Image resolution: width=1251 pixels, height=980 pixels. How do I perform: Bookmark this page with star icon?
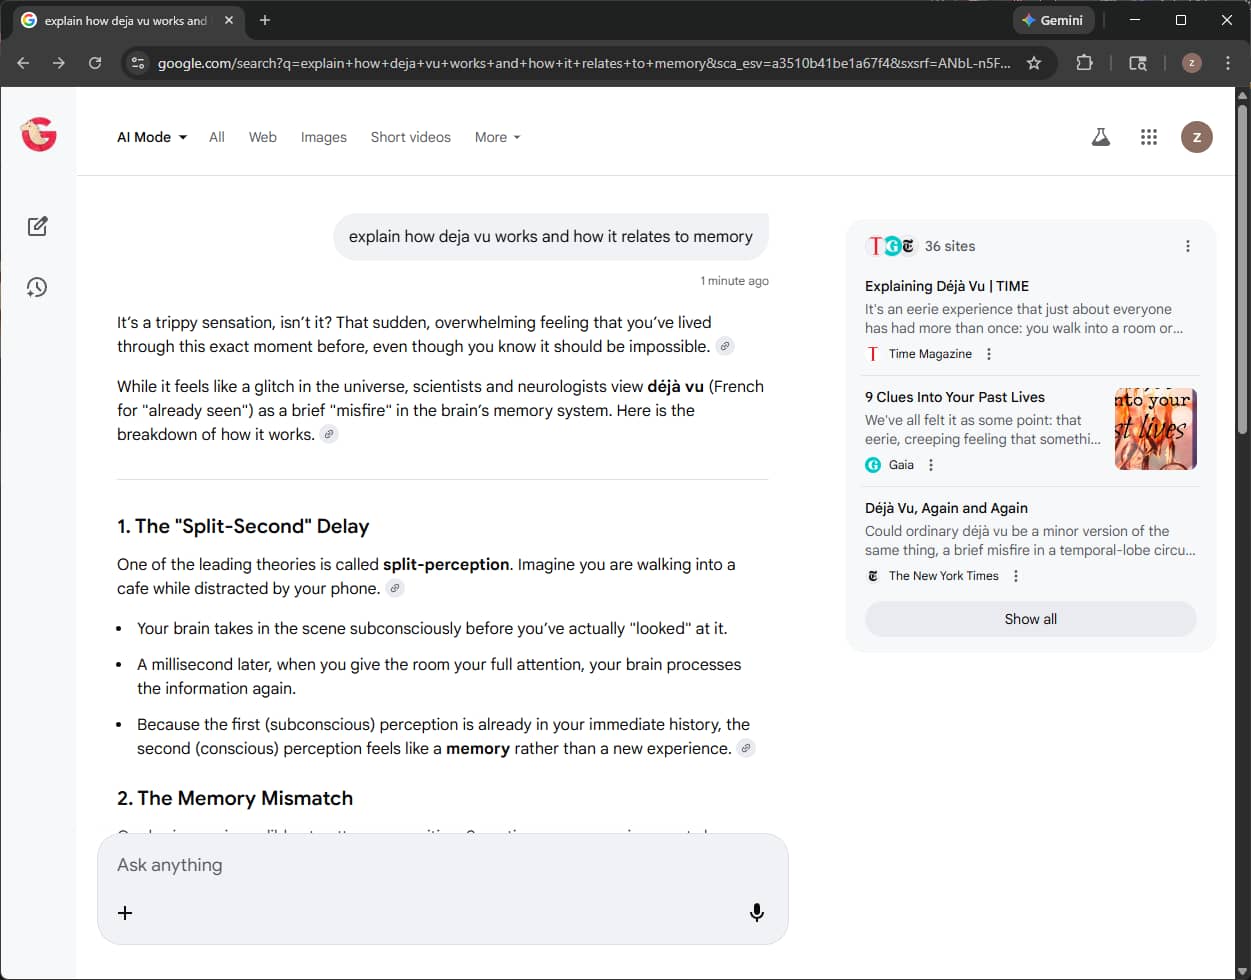(1034, 63)
